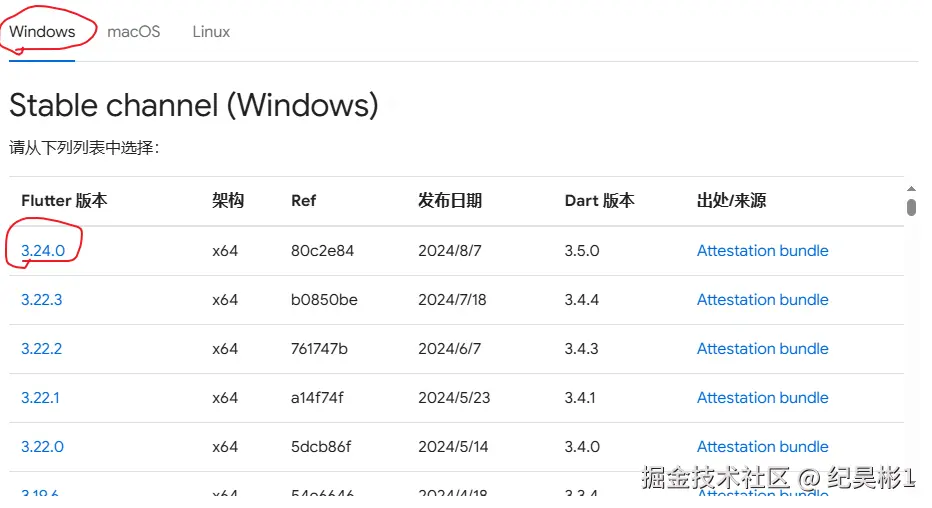
Task: Click the scrollbar up arrow
Action: [911, 188]
